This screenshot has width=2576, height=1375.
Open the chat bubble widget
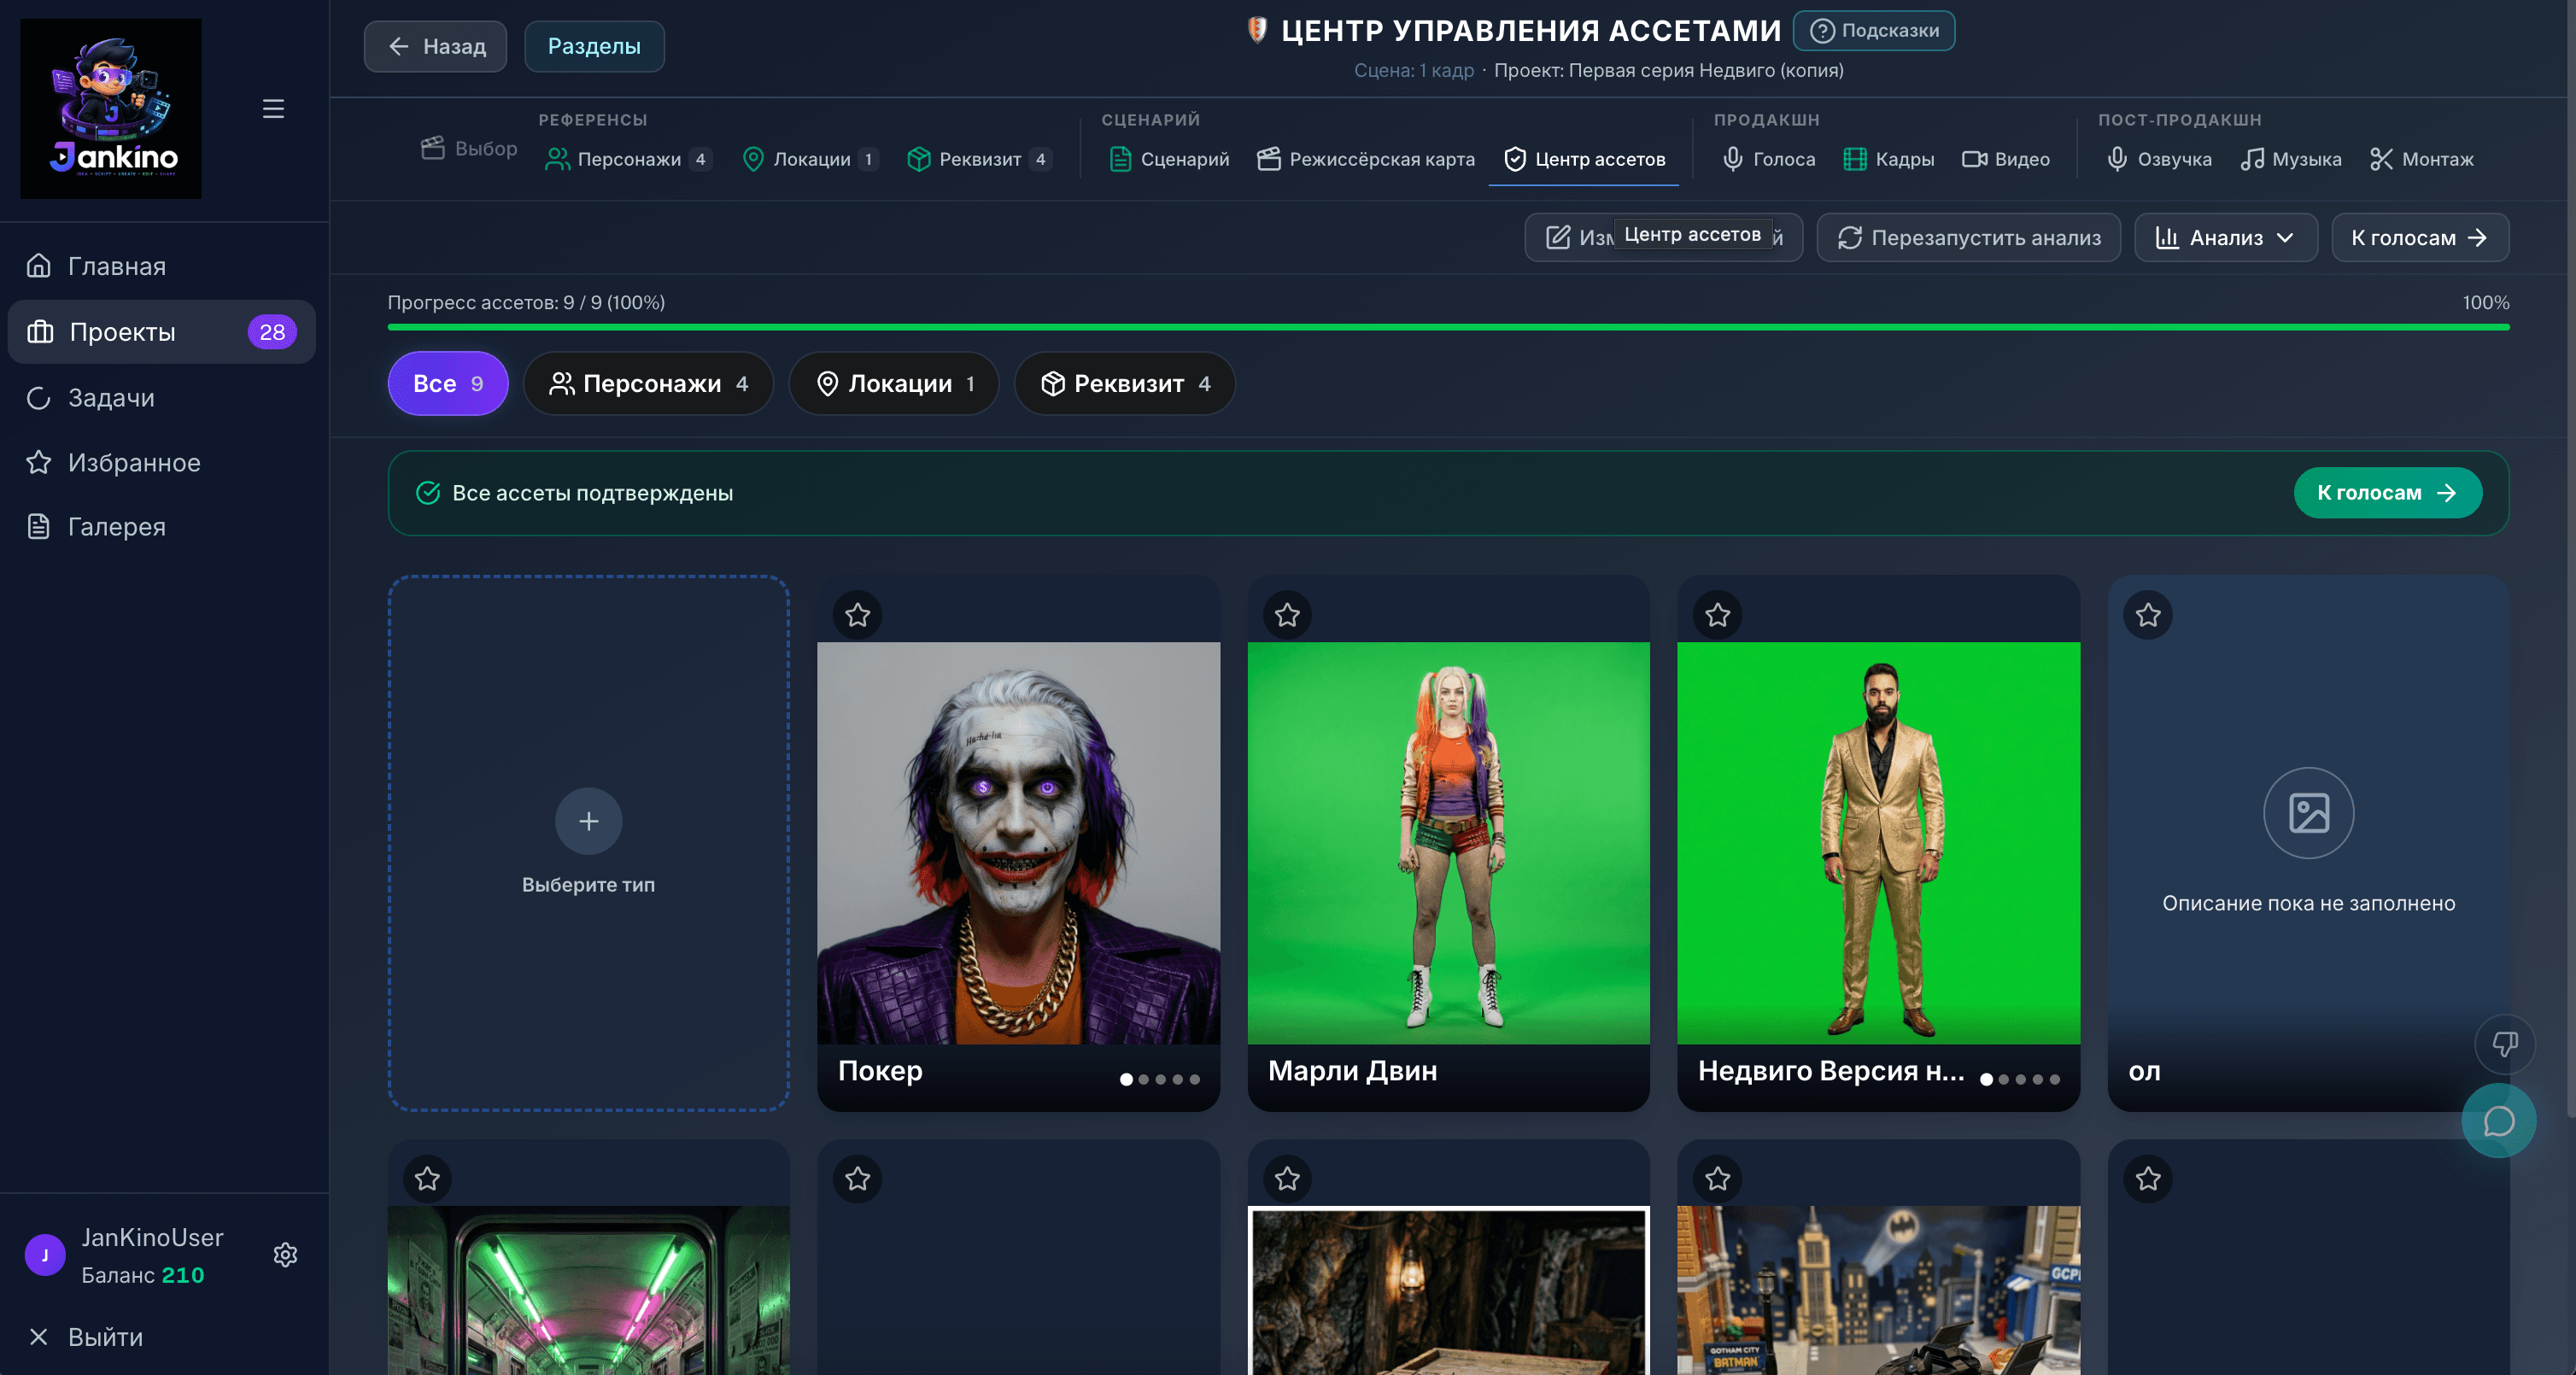[x=2498, y=1120]
